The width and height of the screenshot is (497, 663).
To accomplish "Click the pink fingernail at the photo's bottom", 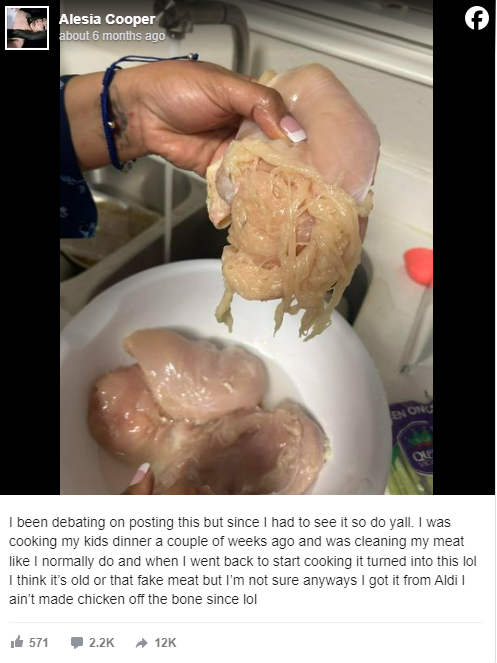I will point(140,474).
